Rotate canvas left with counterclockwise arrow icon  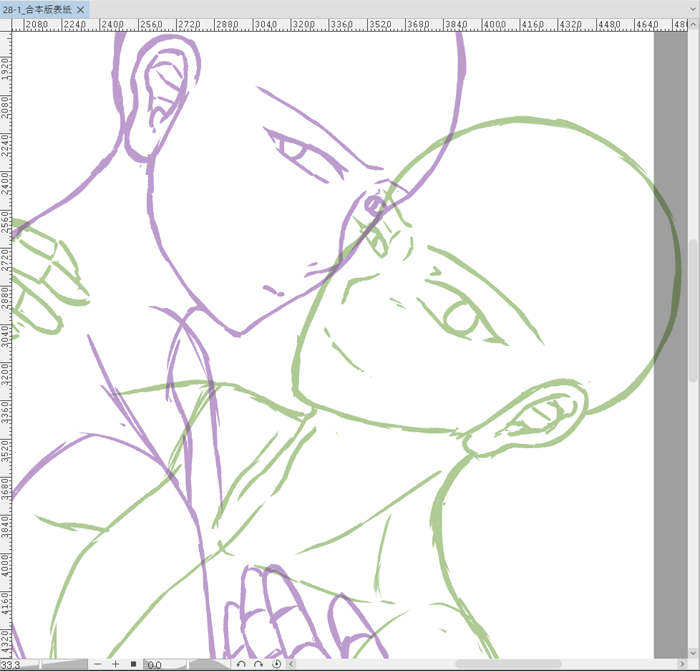241,664
